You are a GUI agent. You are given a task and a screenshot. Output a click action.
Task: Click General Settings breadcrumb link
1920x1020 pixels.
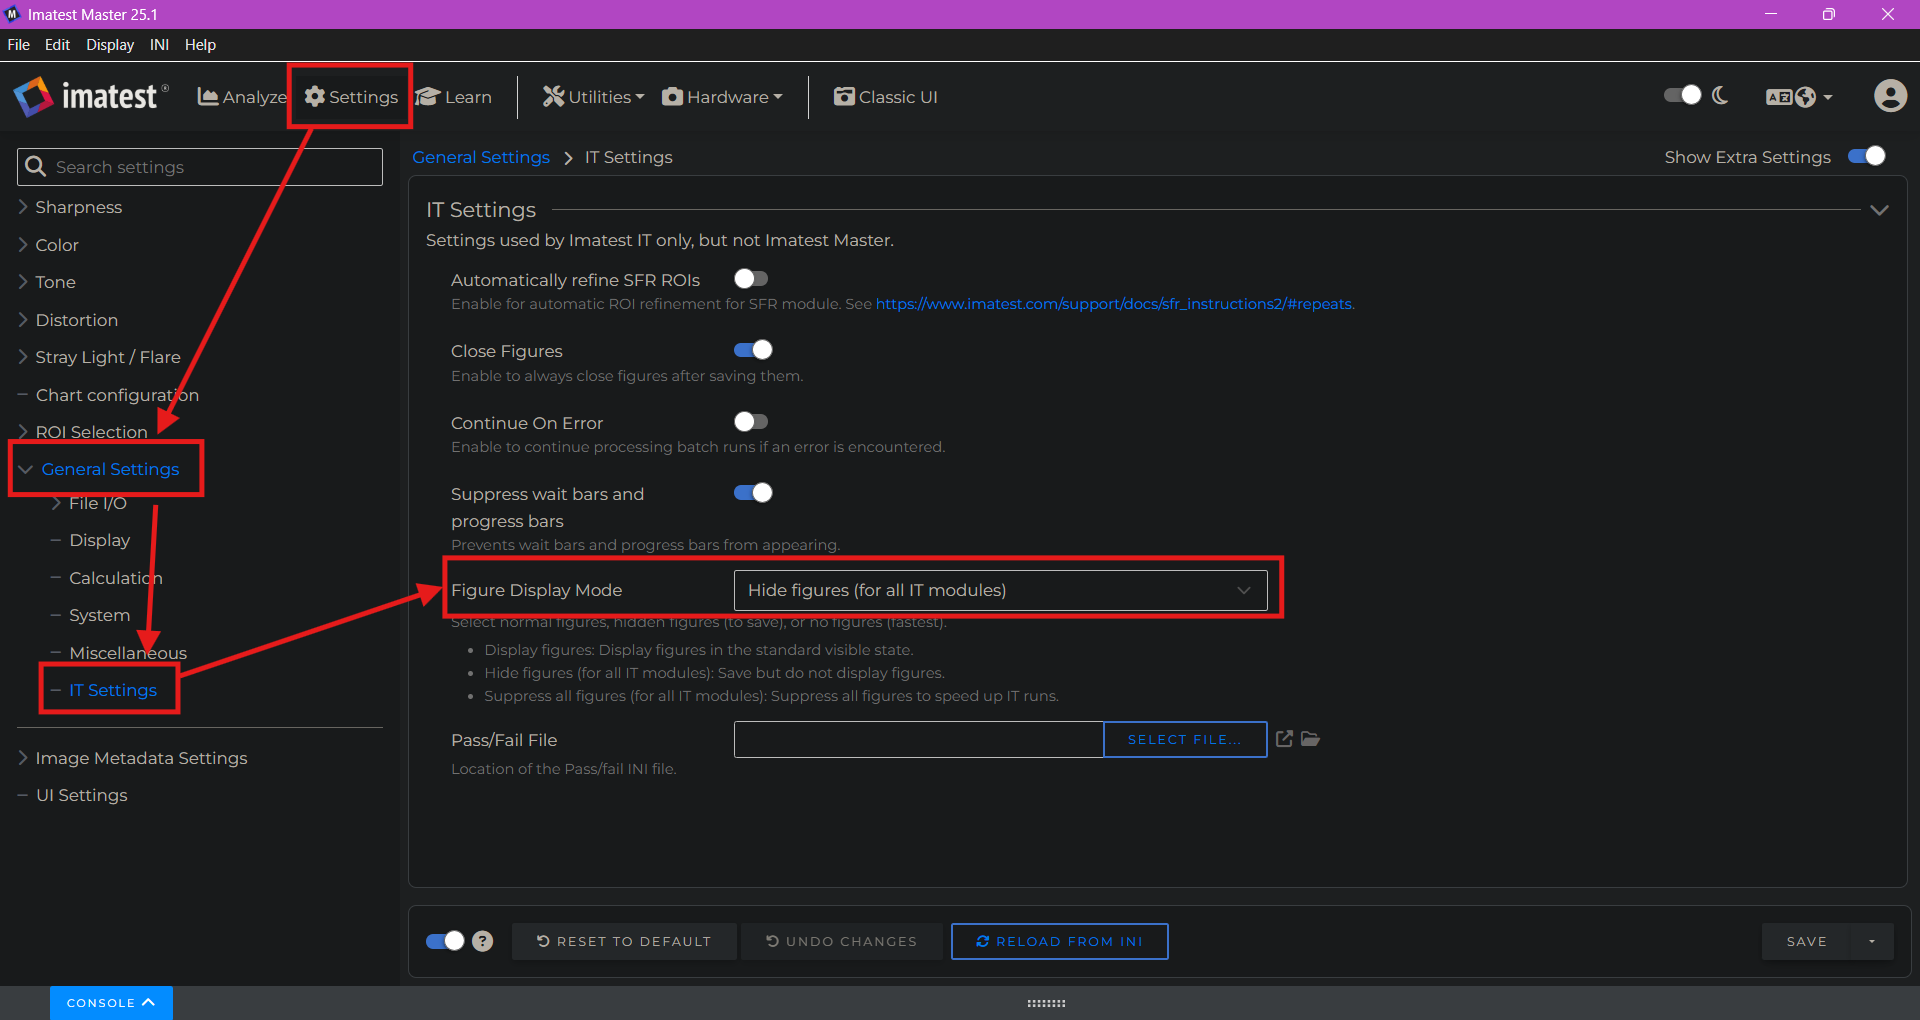point(481,157)
